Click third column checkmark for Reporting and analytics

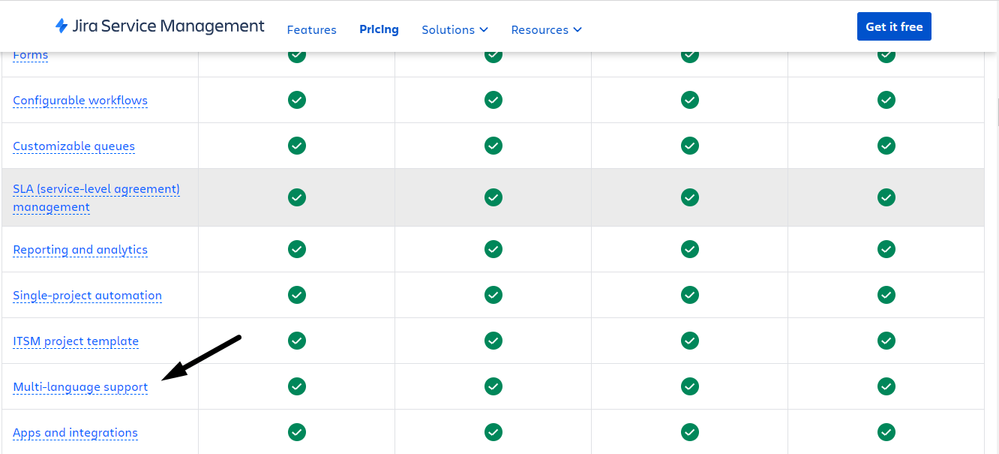point(690,249)
